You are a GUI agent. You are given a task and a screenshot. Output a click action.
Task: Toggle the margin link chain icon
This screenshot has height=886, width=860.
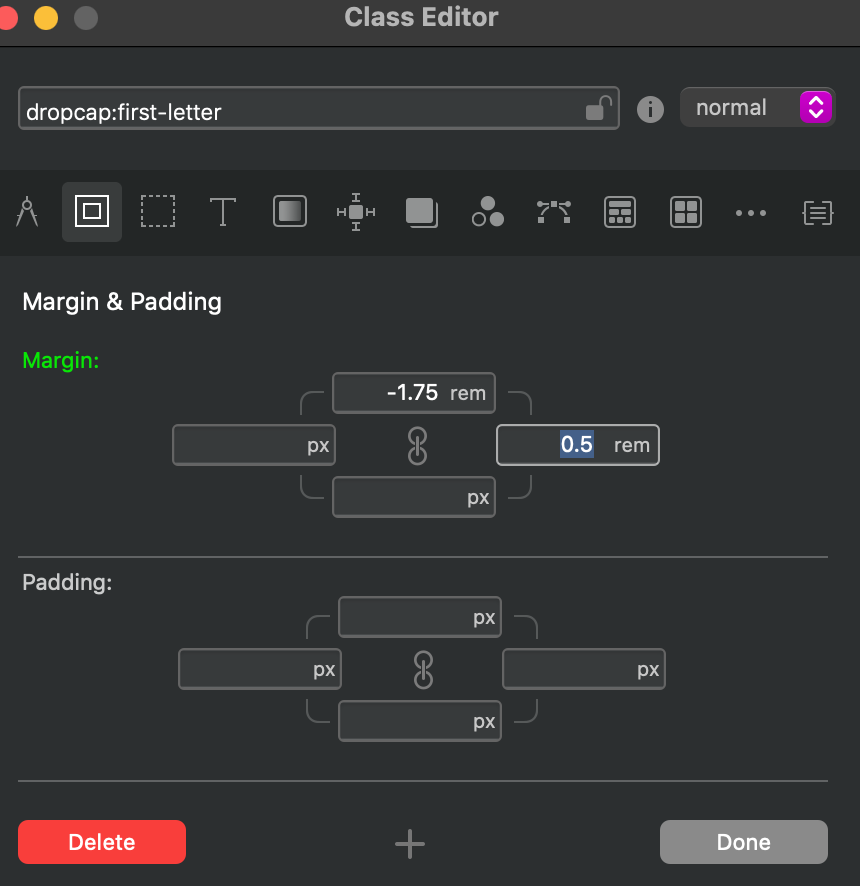(418, 446)
